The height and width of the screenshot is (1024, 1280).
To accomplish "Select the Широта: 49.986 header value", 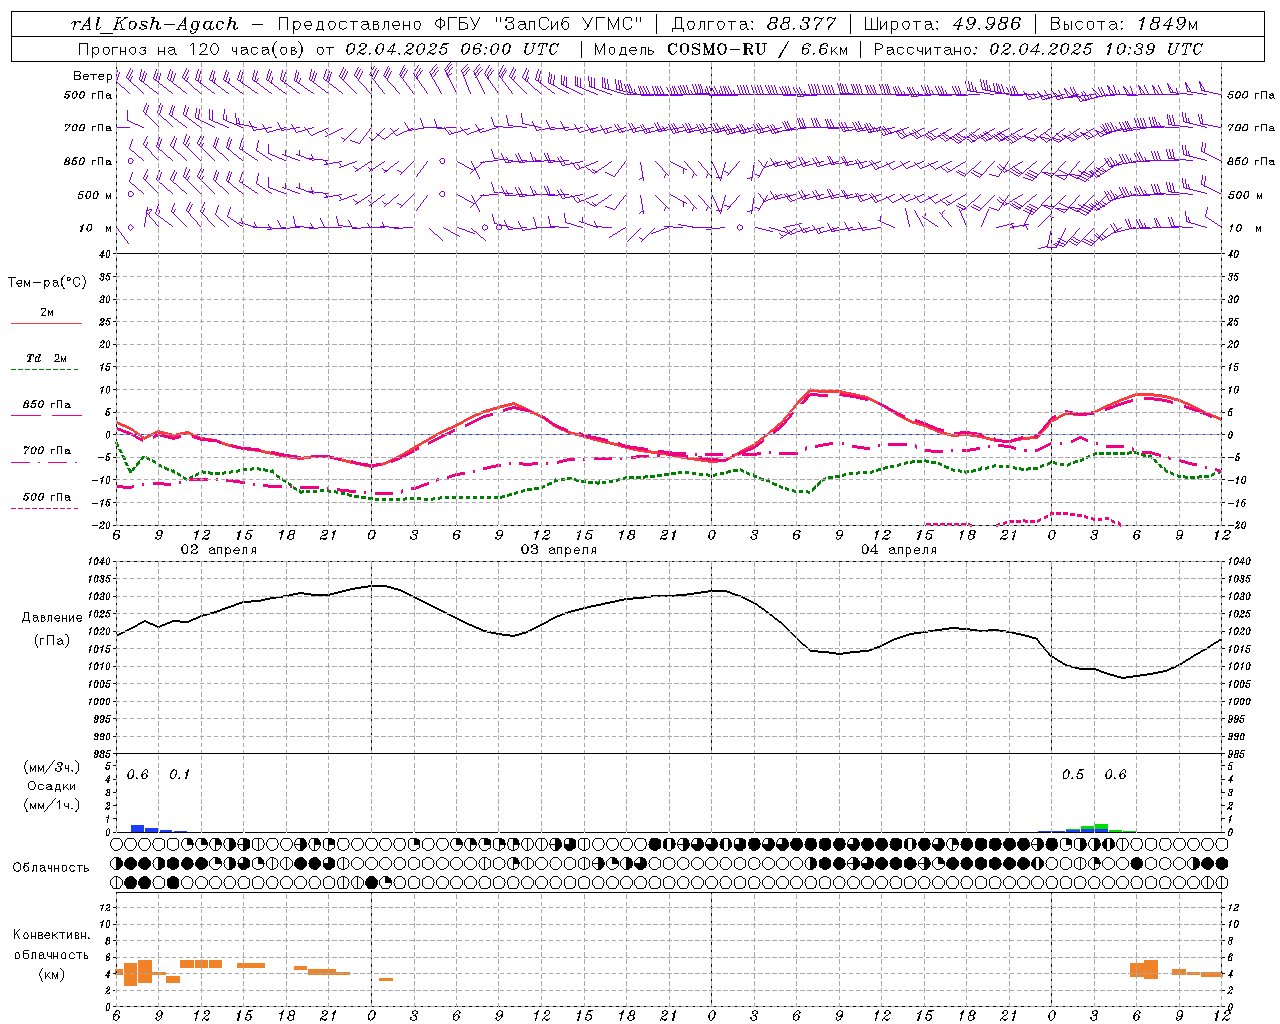I will point(942,24).
